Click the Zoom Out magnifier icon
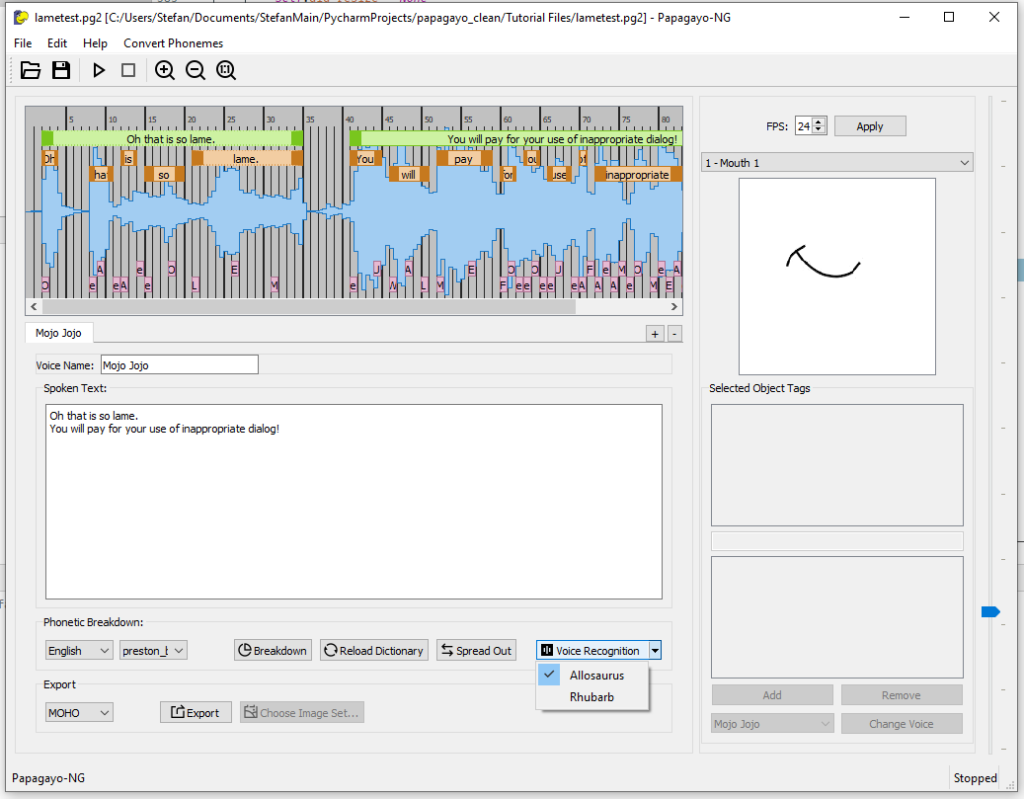The width and height of the screenshot is (1024, 799). click(195, 70)
